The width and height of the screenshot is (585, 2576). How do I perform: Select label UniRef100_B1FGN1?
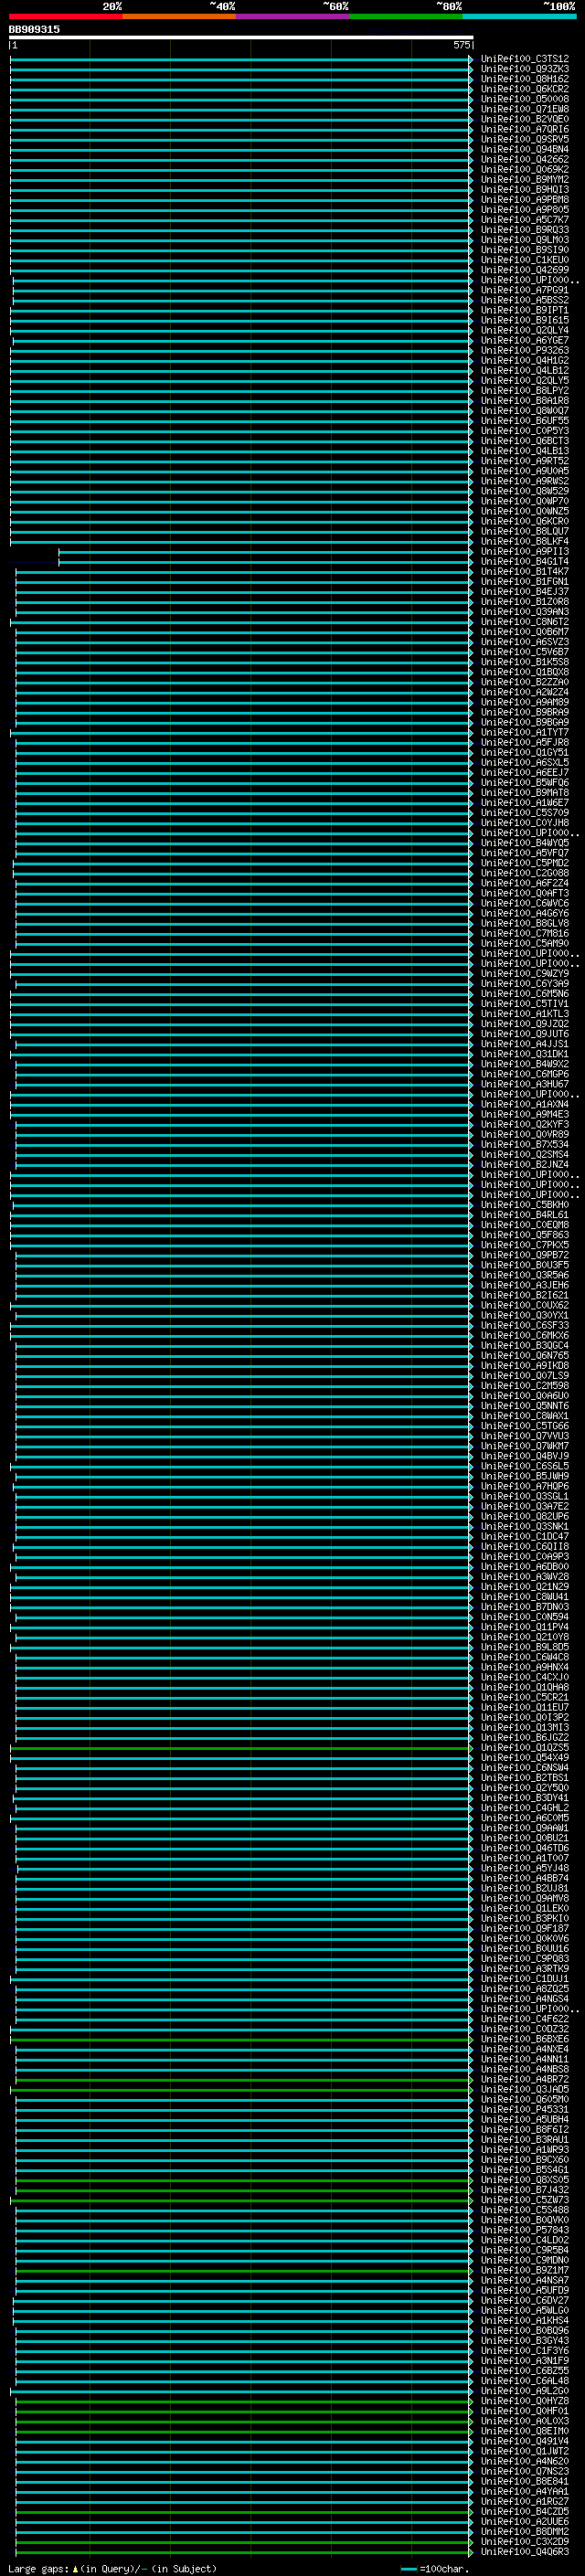coord(525,582)
